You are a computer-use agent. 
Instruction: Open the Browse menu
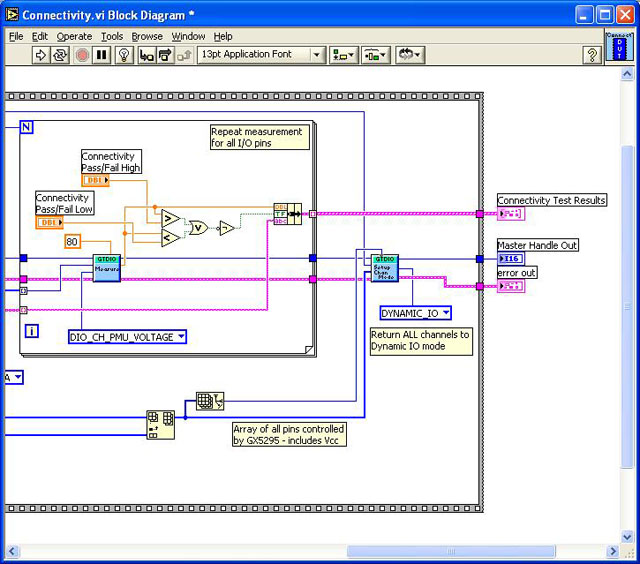tap(147, 36)
